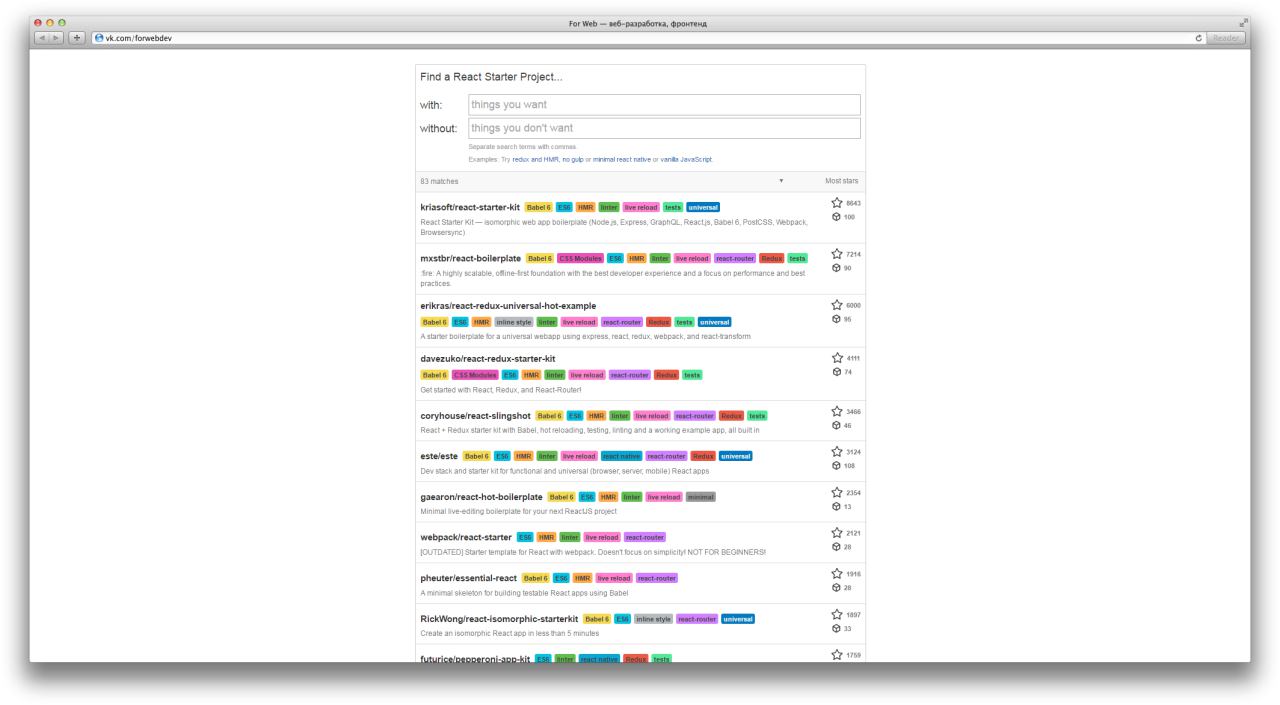The height and width of the screenshot is (705, 1280).
Task: Try the 'minimal react native' example link
Action: click(x=621, y=159)
